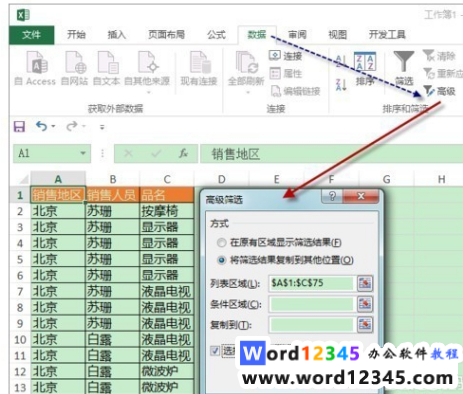This screenshot has height=394, width=463.
Task: Select column B header
Action: [x=113, y=179]
